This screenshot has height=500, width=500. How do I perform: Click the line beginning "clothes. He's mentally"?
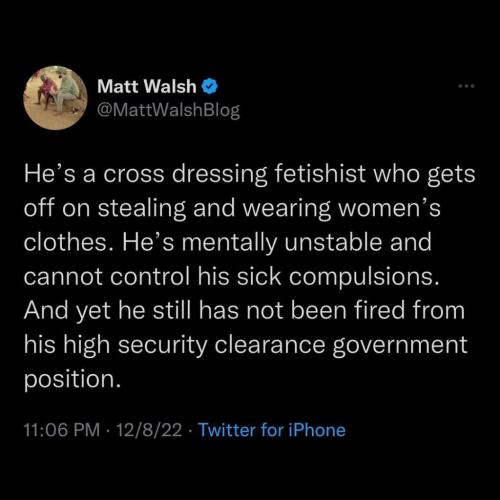click(228, 243)
